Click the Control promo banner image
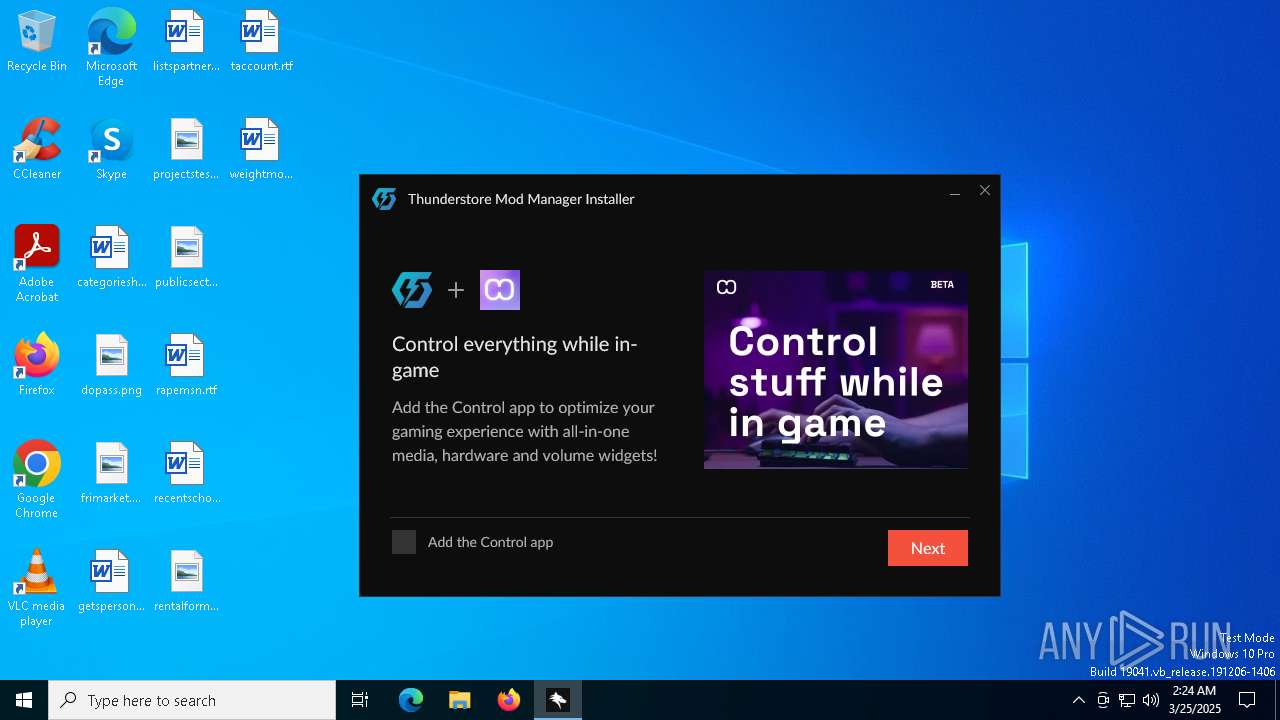The height and width of the screenshot is (720, 1280). 836,370
